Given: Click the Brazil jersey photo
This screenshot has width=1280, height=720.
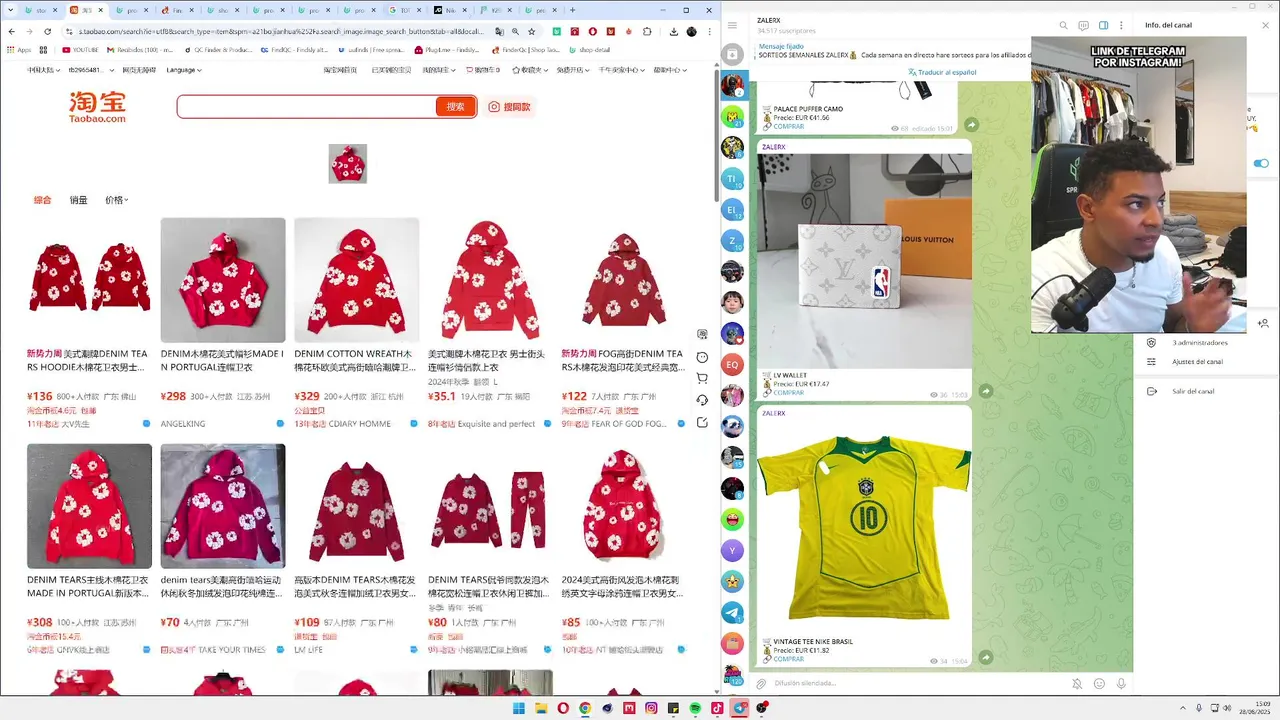Looking at the screenshot, I should (864, 527).
